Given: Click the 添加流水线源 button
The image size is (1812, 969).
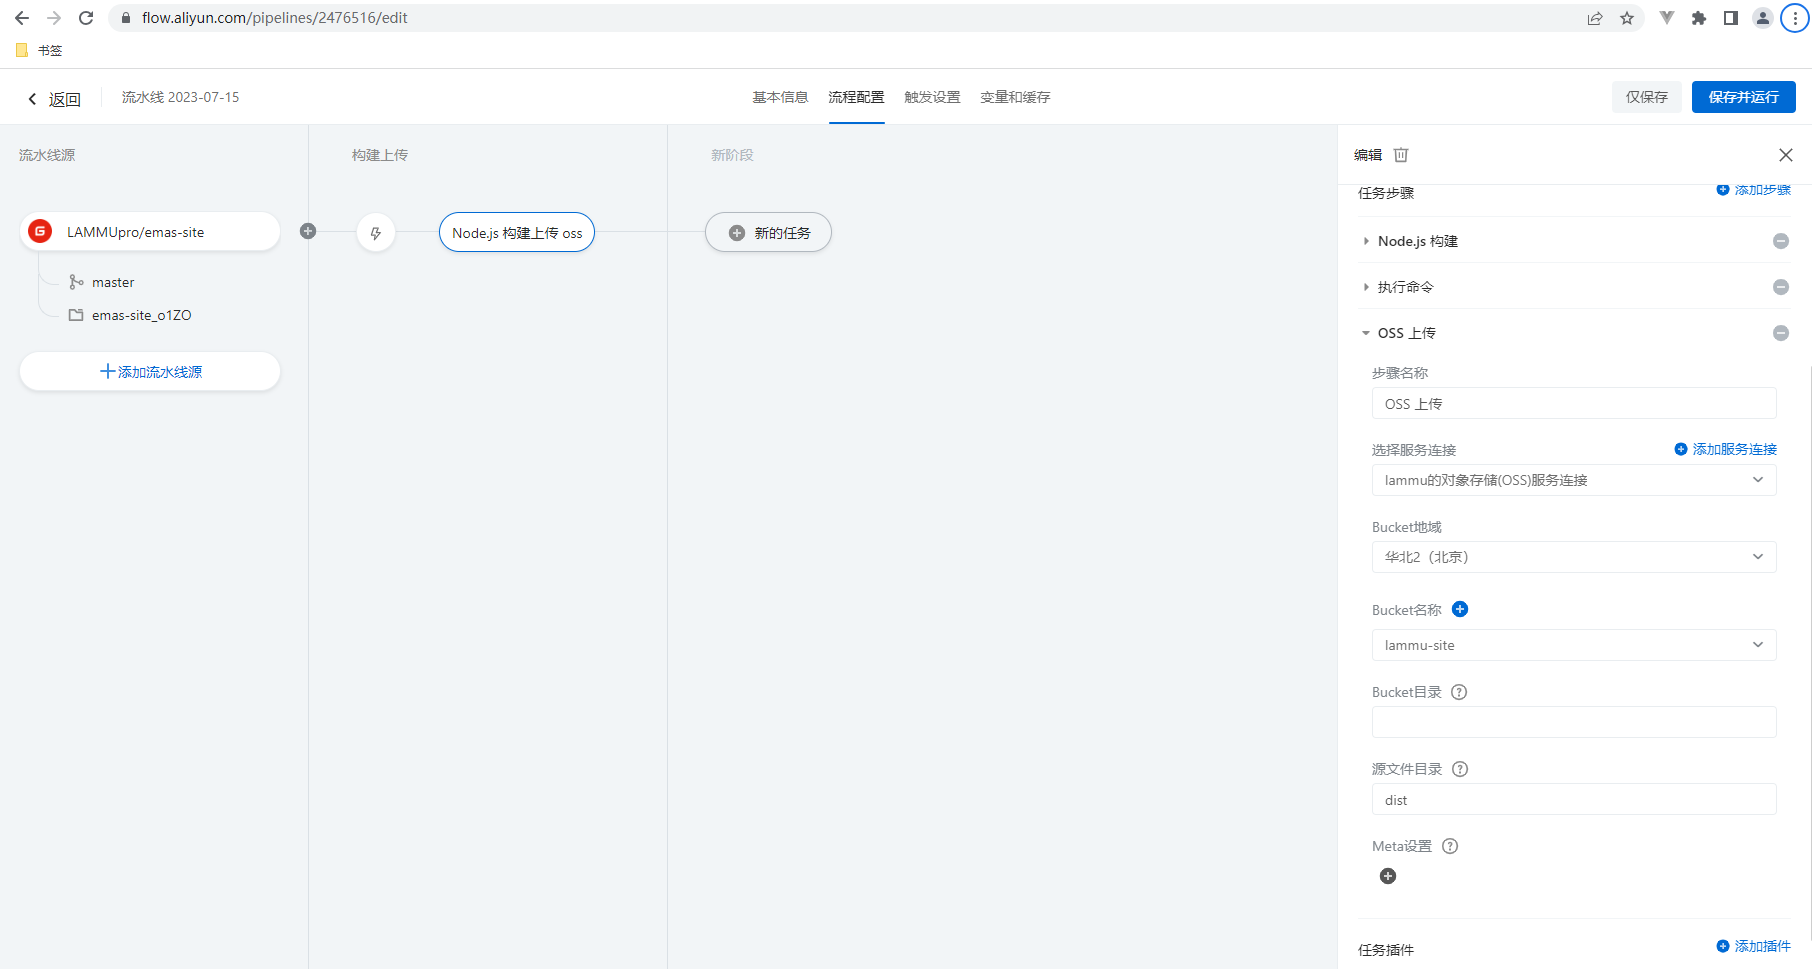Looking at the screenshot, I should pyautogui.click(x=150, y=371).
